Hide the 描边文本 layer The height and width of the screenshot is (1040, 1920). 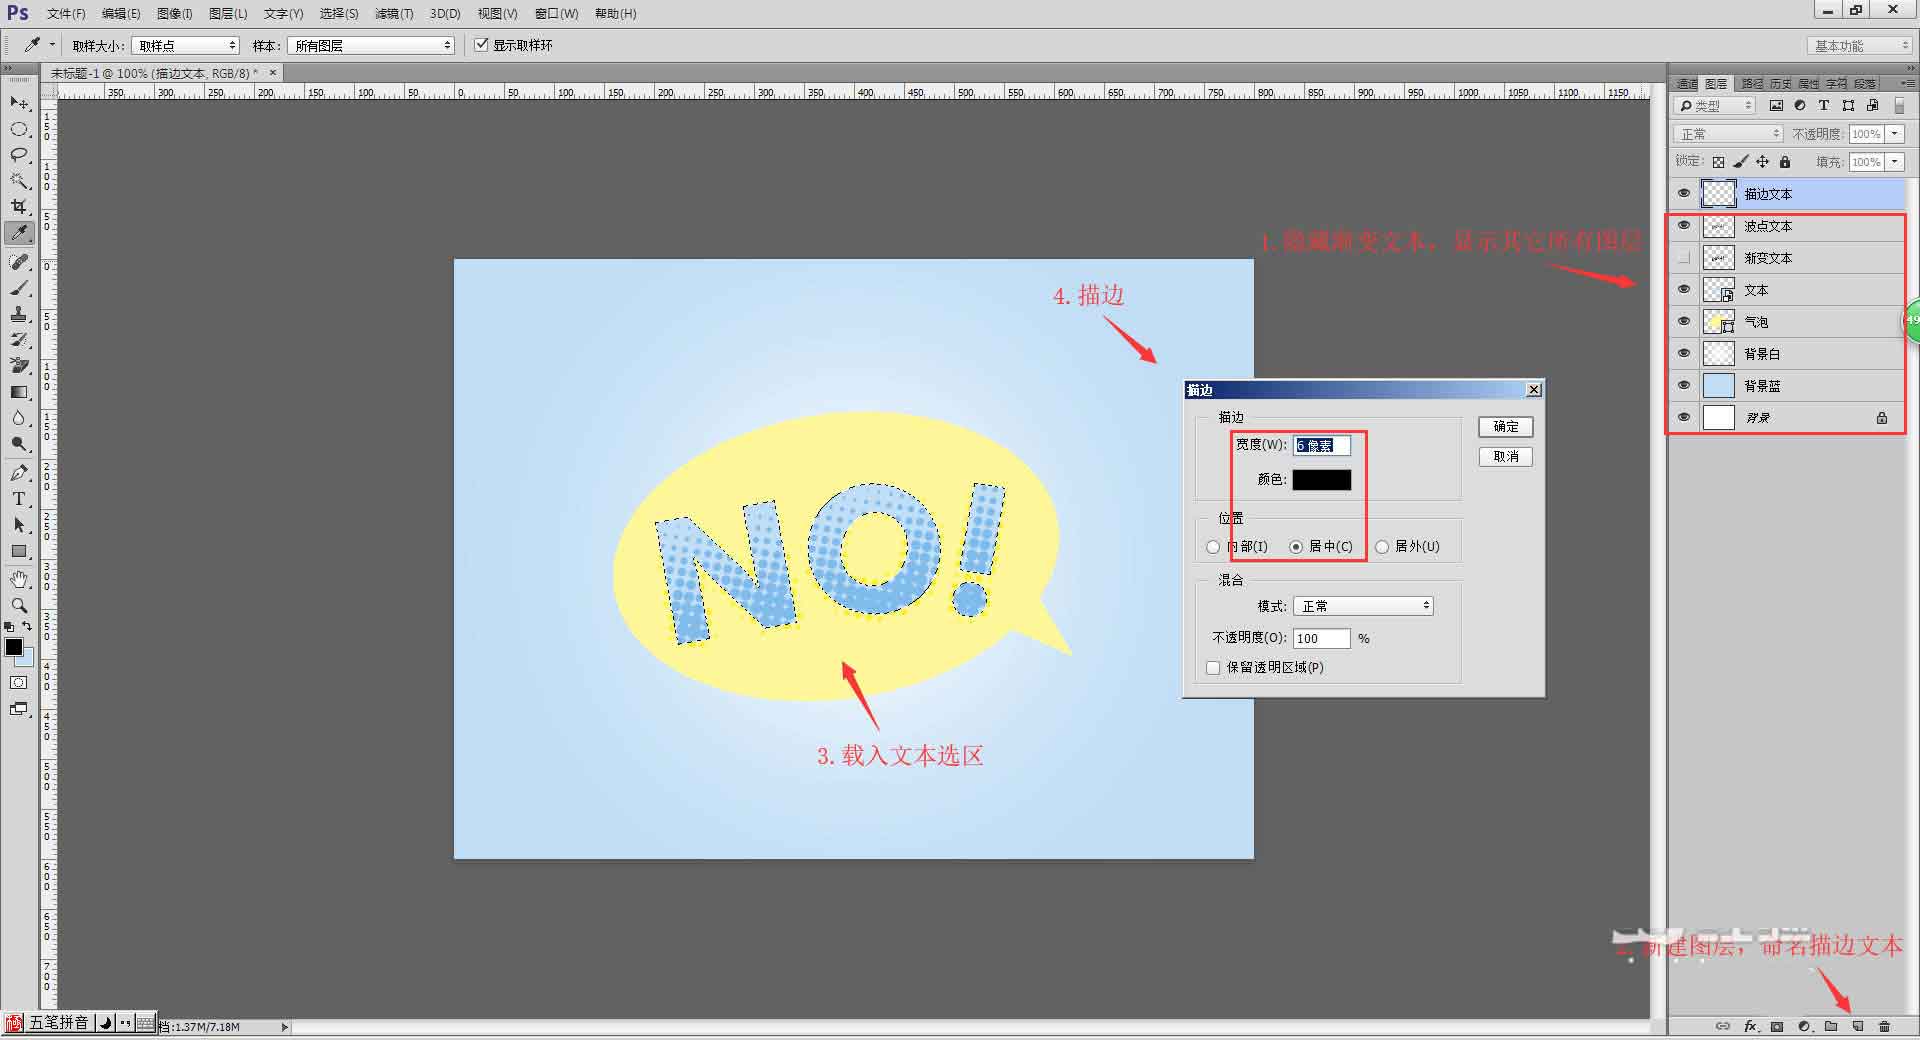(1684, 193)
